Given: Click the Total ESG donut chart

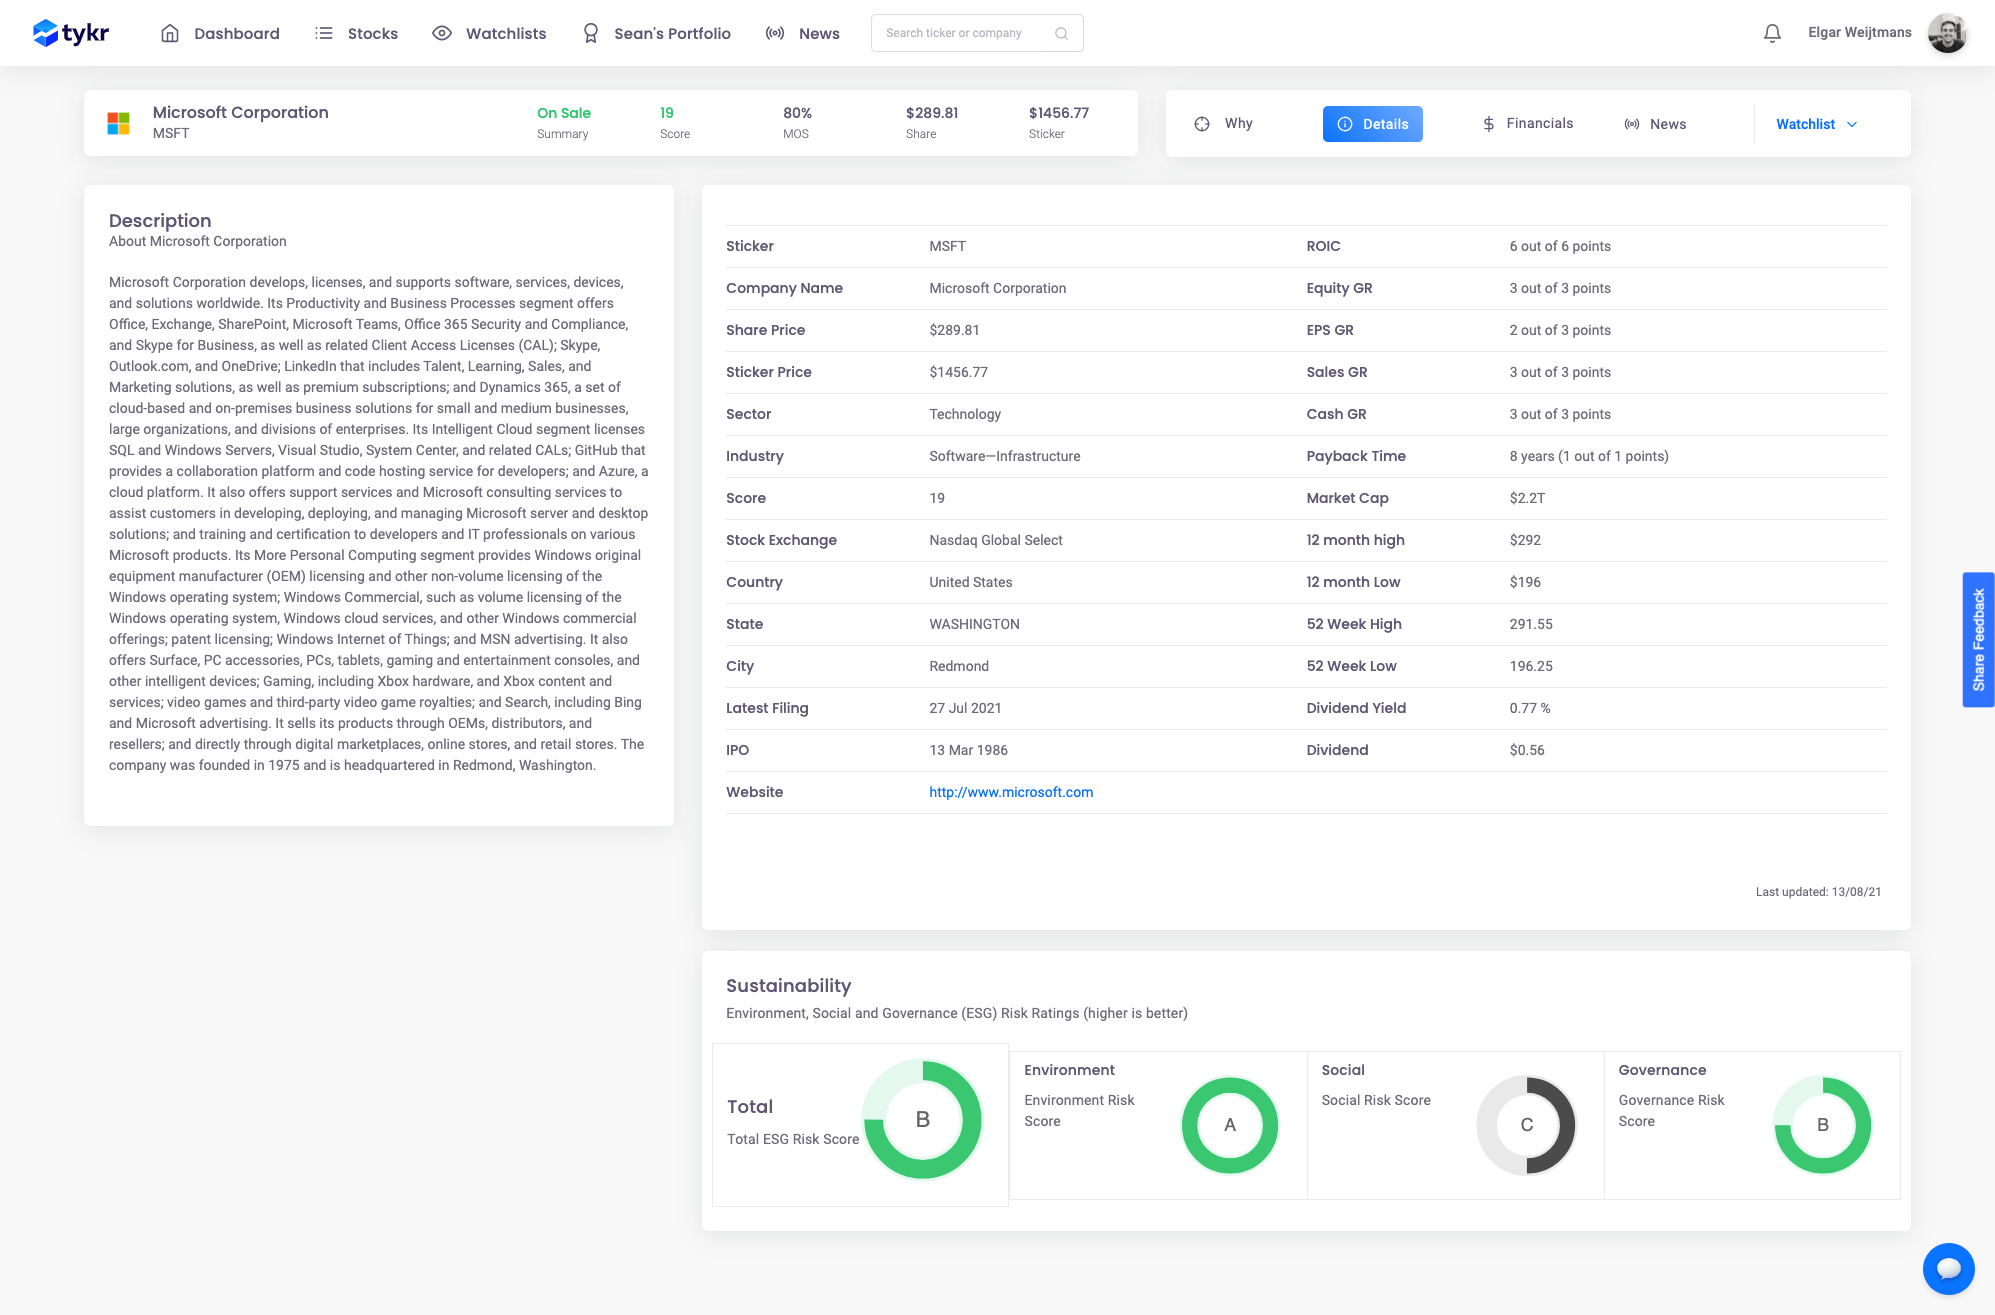Looking at the screenshot, I should (923, 1120).
